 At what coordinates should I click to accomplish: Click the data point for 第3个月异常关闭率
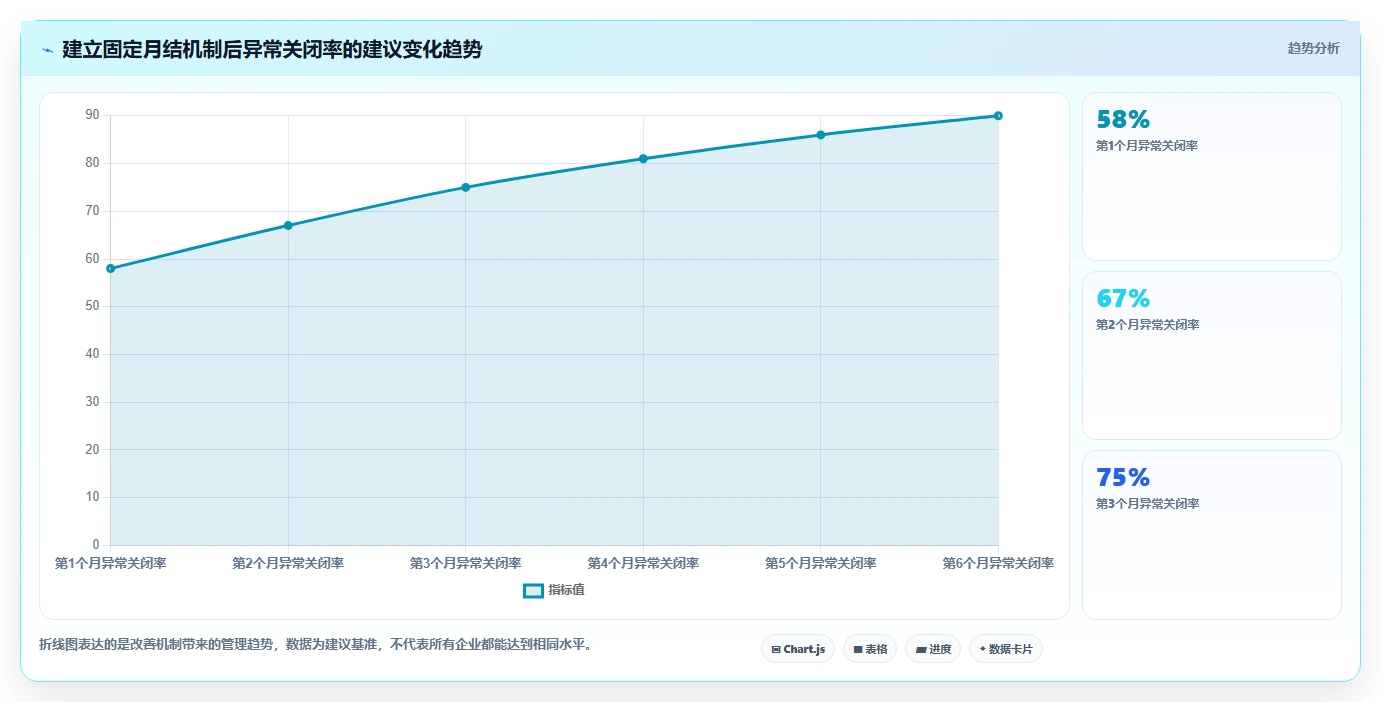pos(466,187)
